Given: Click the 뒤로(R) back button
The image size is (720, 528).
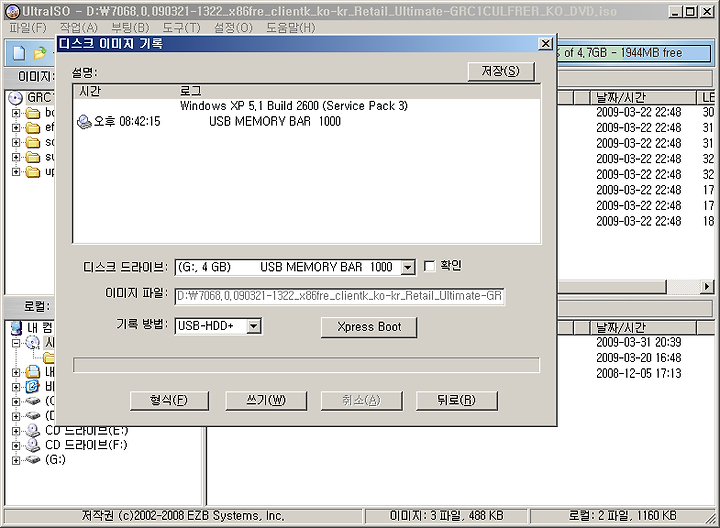Looking at the screenshot, I should pos(456,400).
